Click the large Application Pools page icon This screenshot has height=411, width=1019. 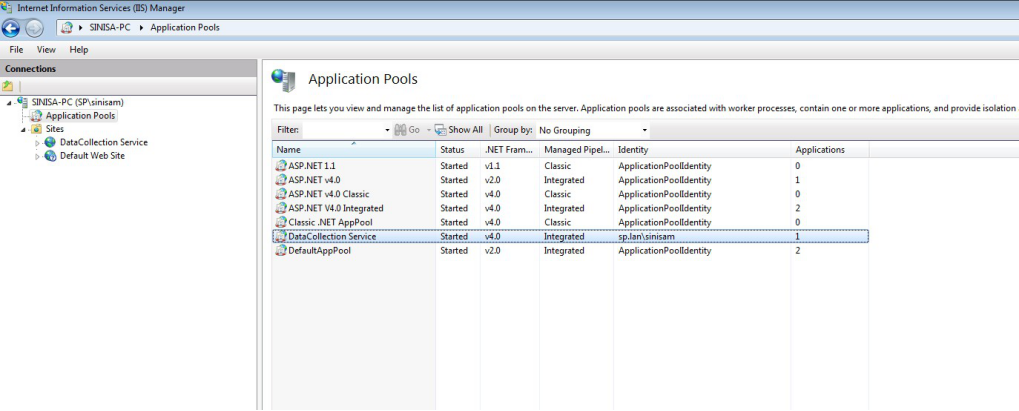click(x=284, y=80)
